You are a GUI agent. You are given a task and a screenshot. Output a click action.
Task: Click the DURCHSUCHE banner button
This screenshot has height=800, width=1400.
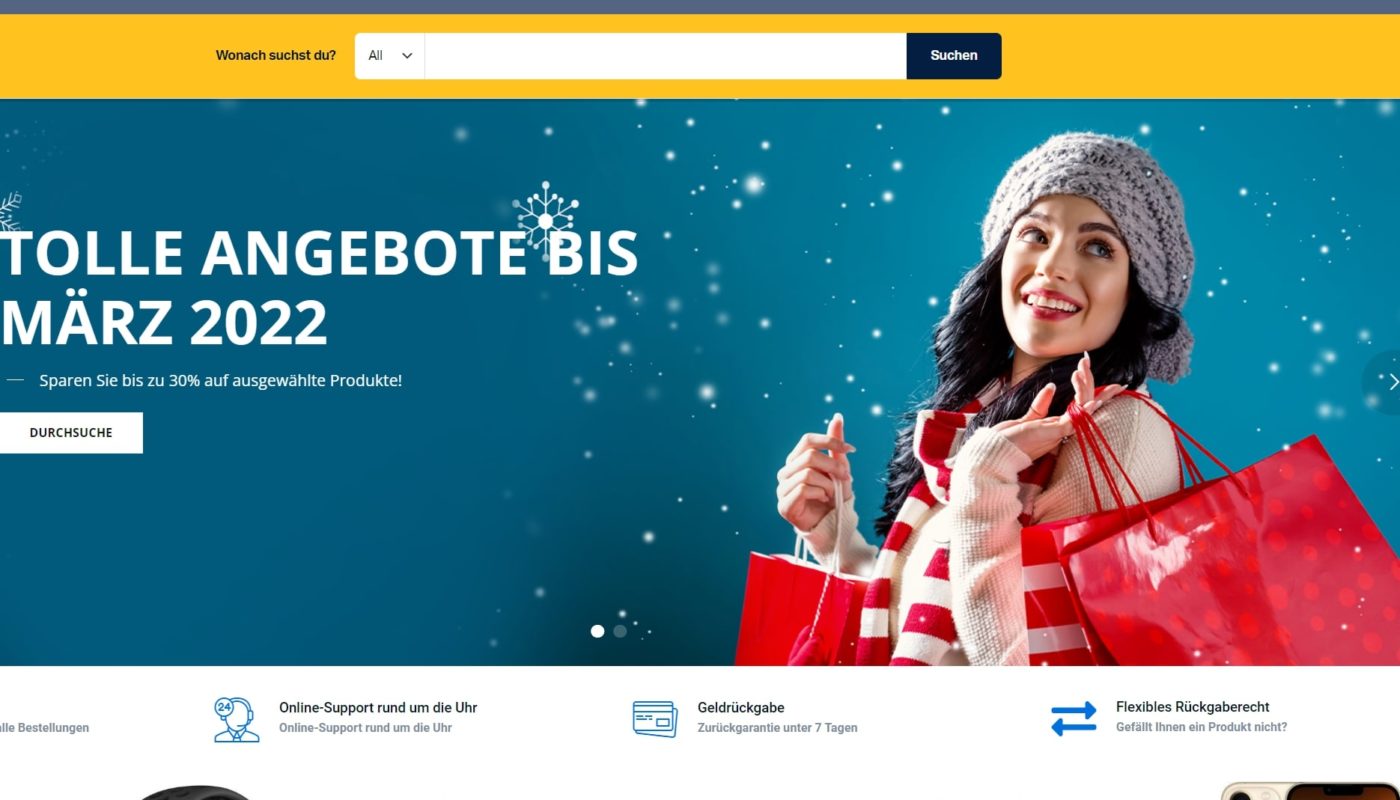[71, 433]
